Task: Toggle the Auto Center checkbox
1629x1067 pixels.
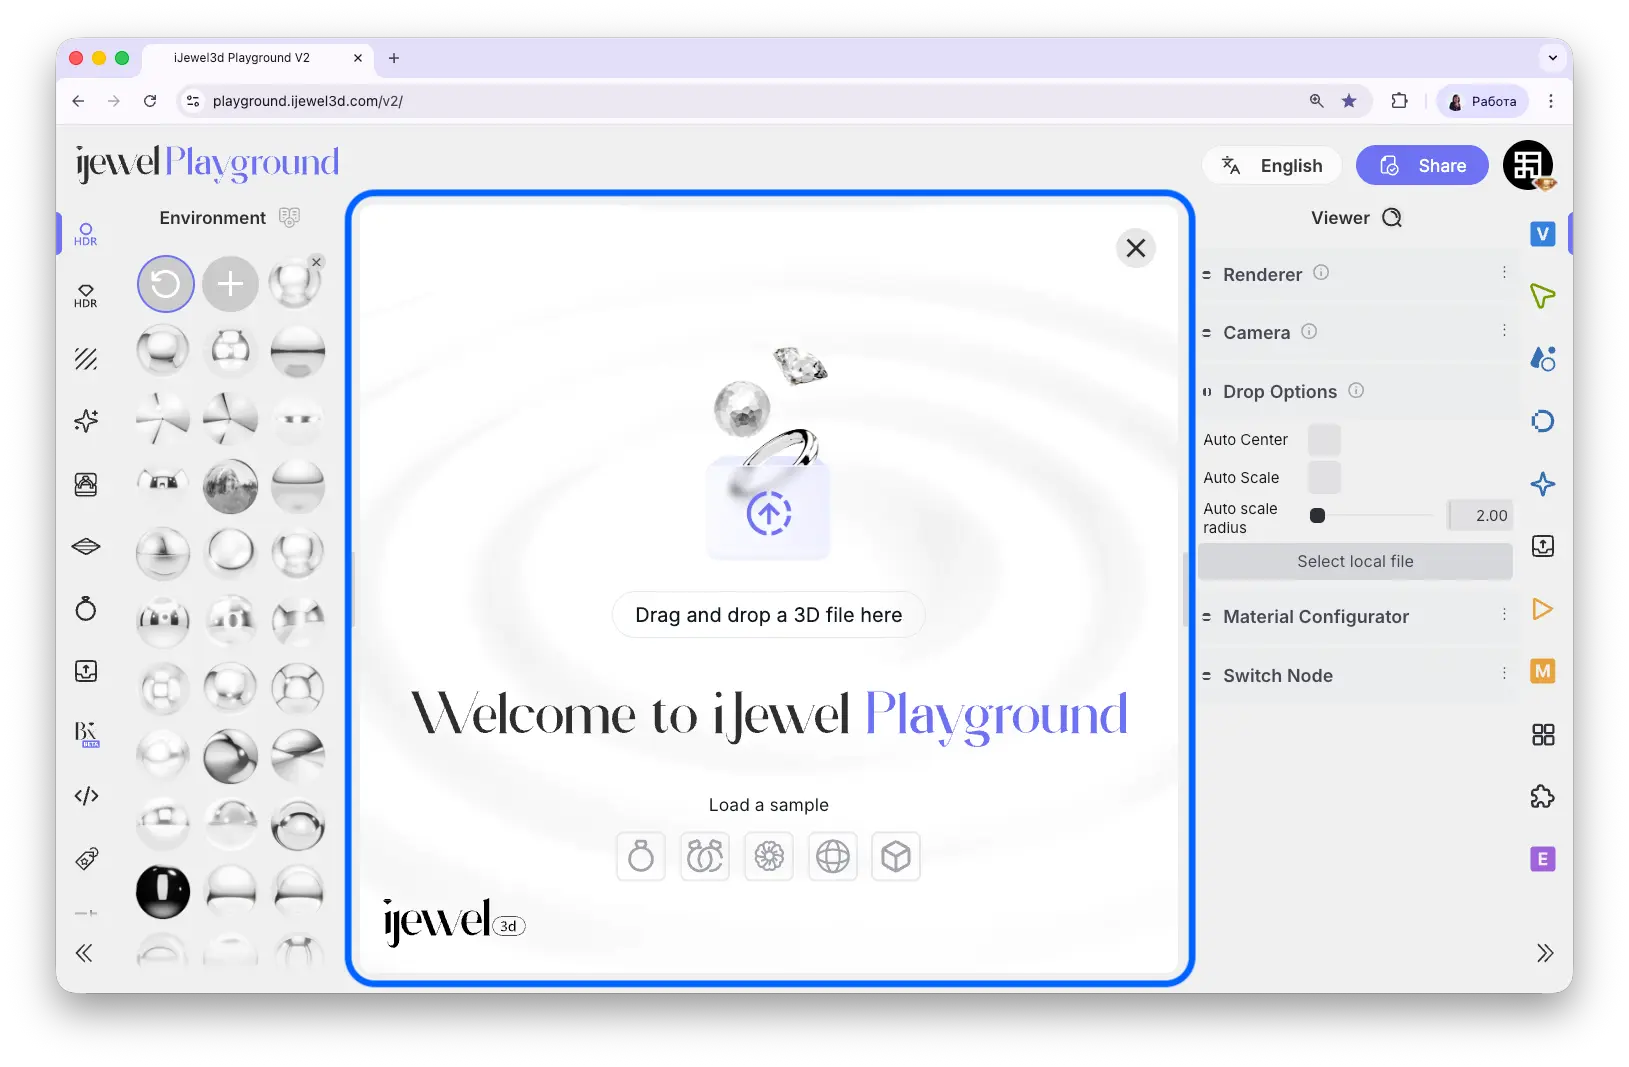Action: [x=1324, y=440]
